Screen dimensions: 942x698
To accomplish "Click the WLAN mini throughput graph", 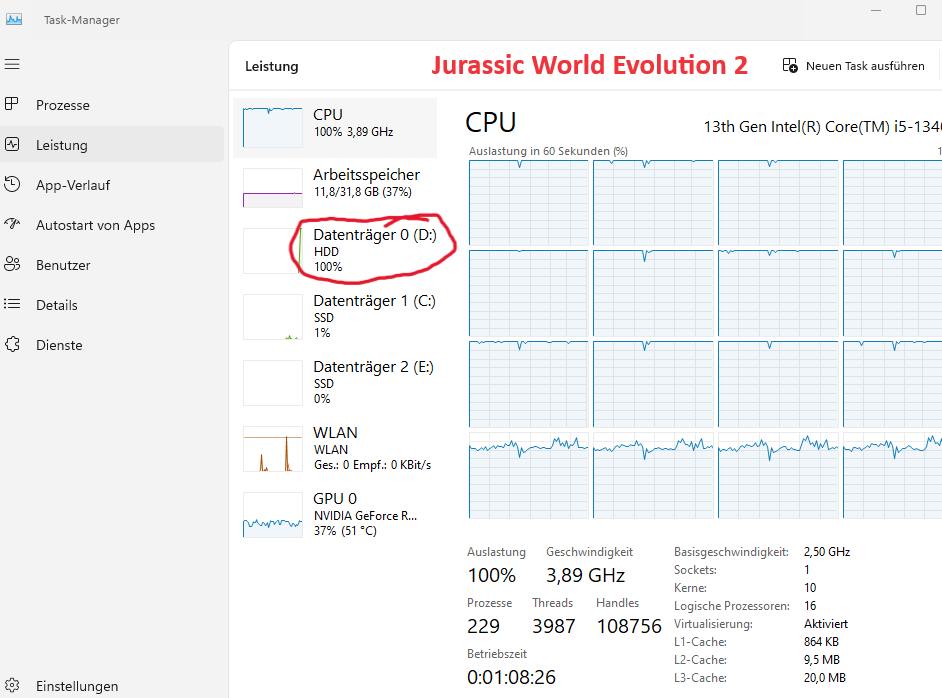I will click(x=273, y=449).
